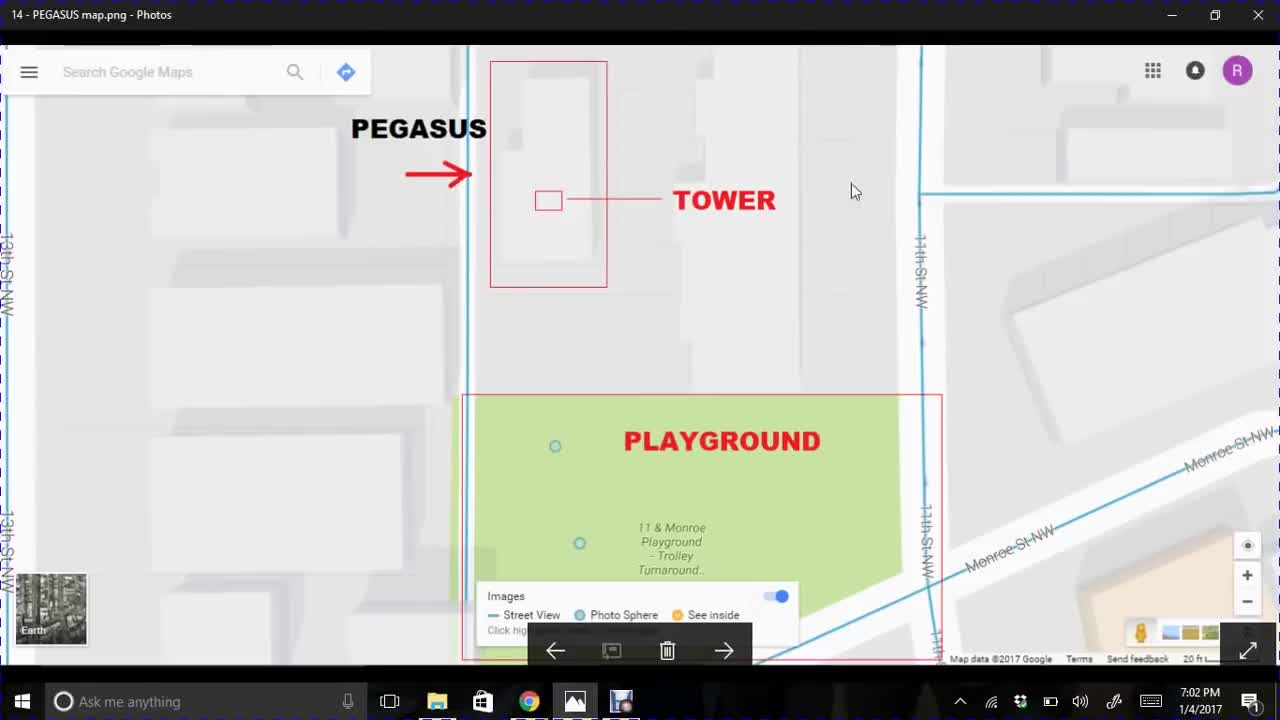Pick up the yellow Pegman figure
Image resolution: width=1280 pixels, height=720 pixels.
(x=1141, y=633)
